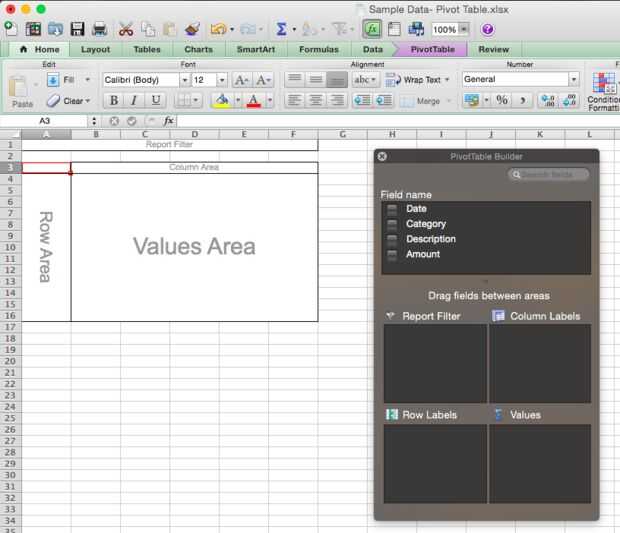Click the comma style button

tap(523, 100)
